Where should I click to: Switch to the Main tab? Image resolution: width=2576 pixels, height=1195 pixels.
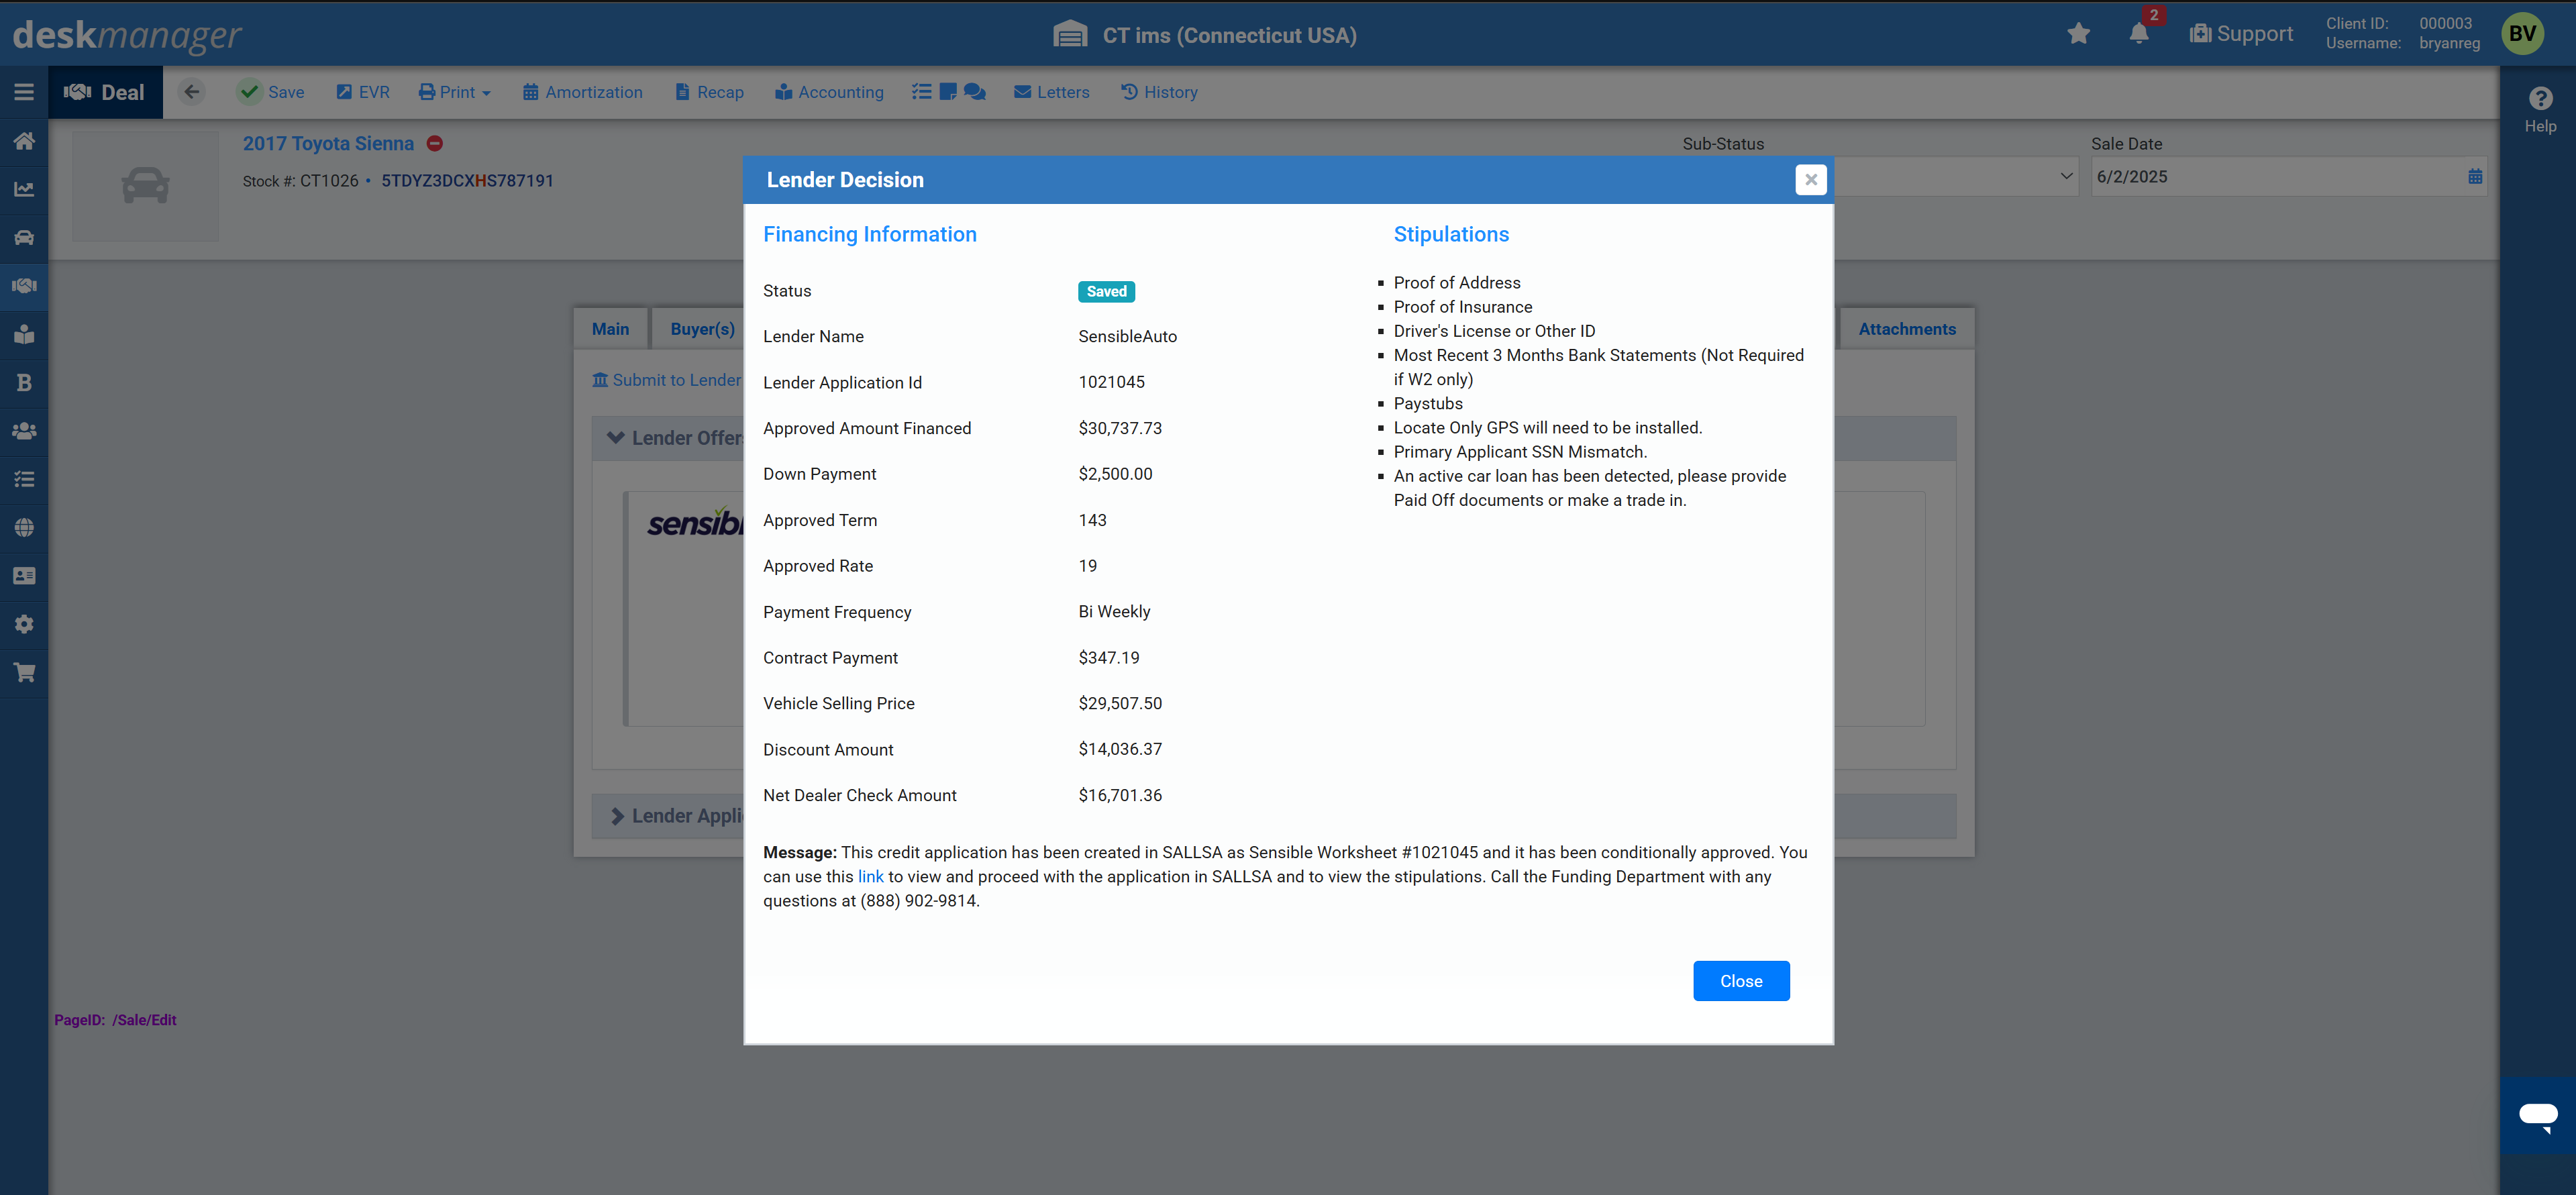coord(610,329)
